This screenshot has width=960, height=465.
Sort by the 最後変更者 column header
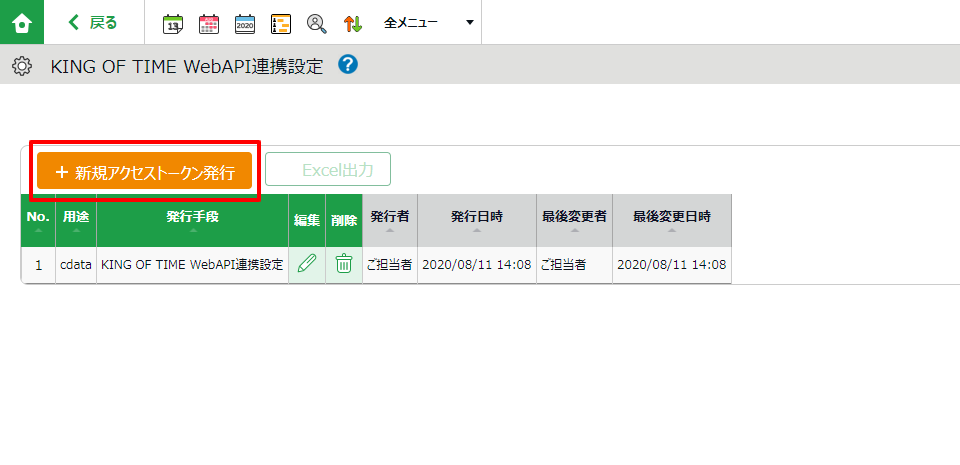click(x=574, y=221)
